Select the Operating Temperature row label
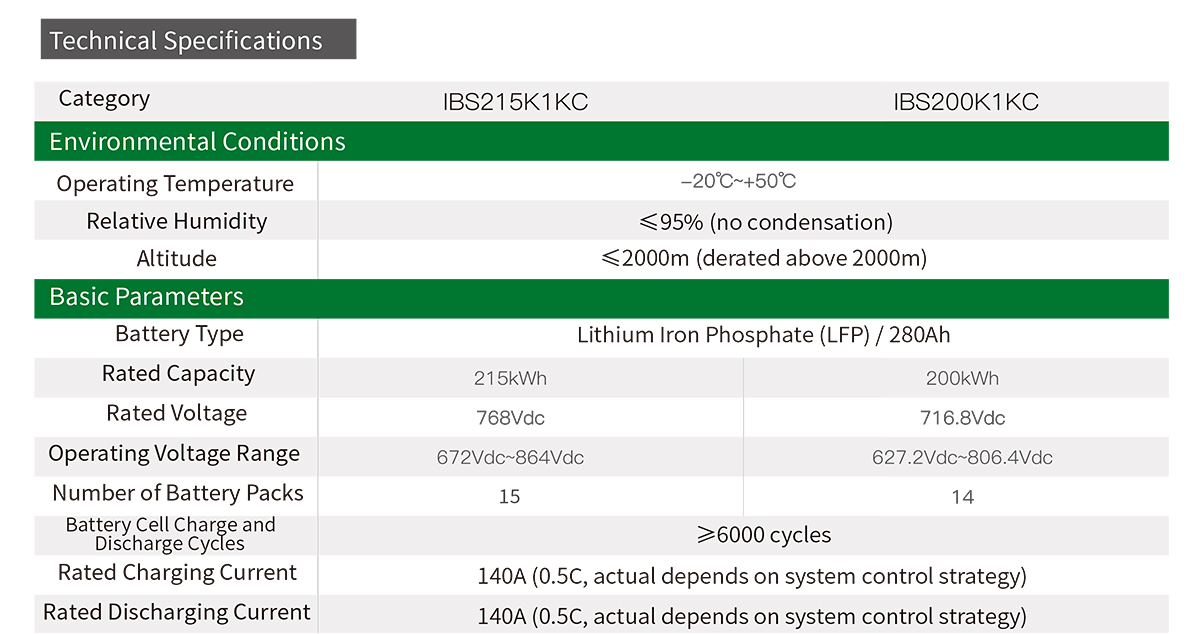 click(175, 184)
